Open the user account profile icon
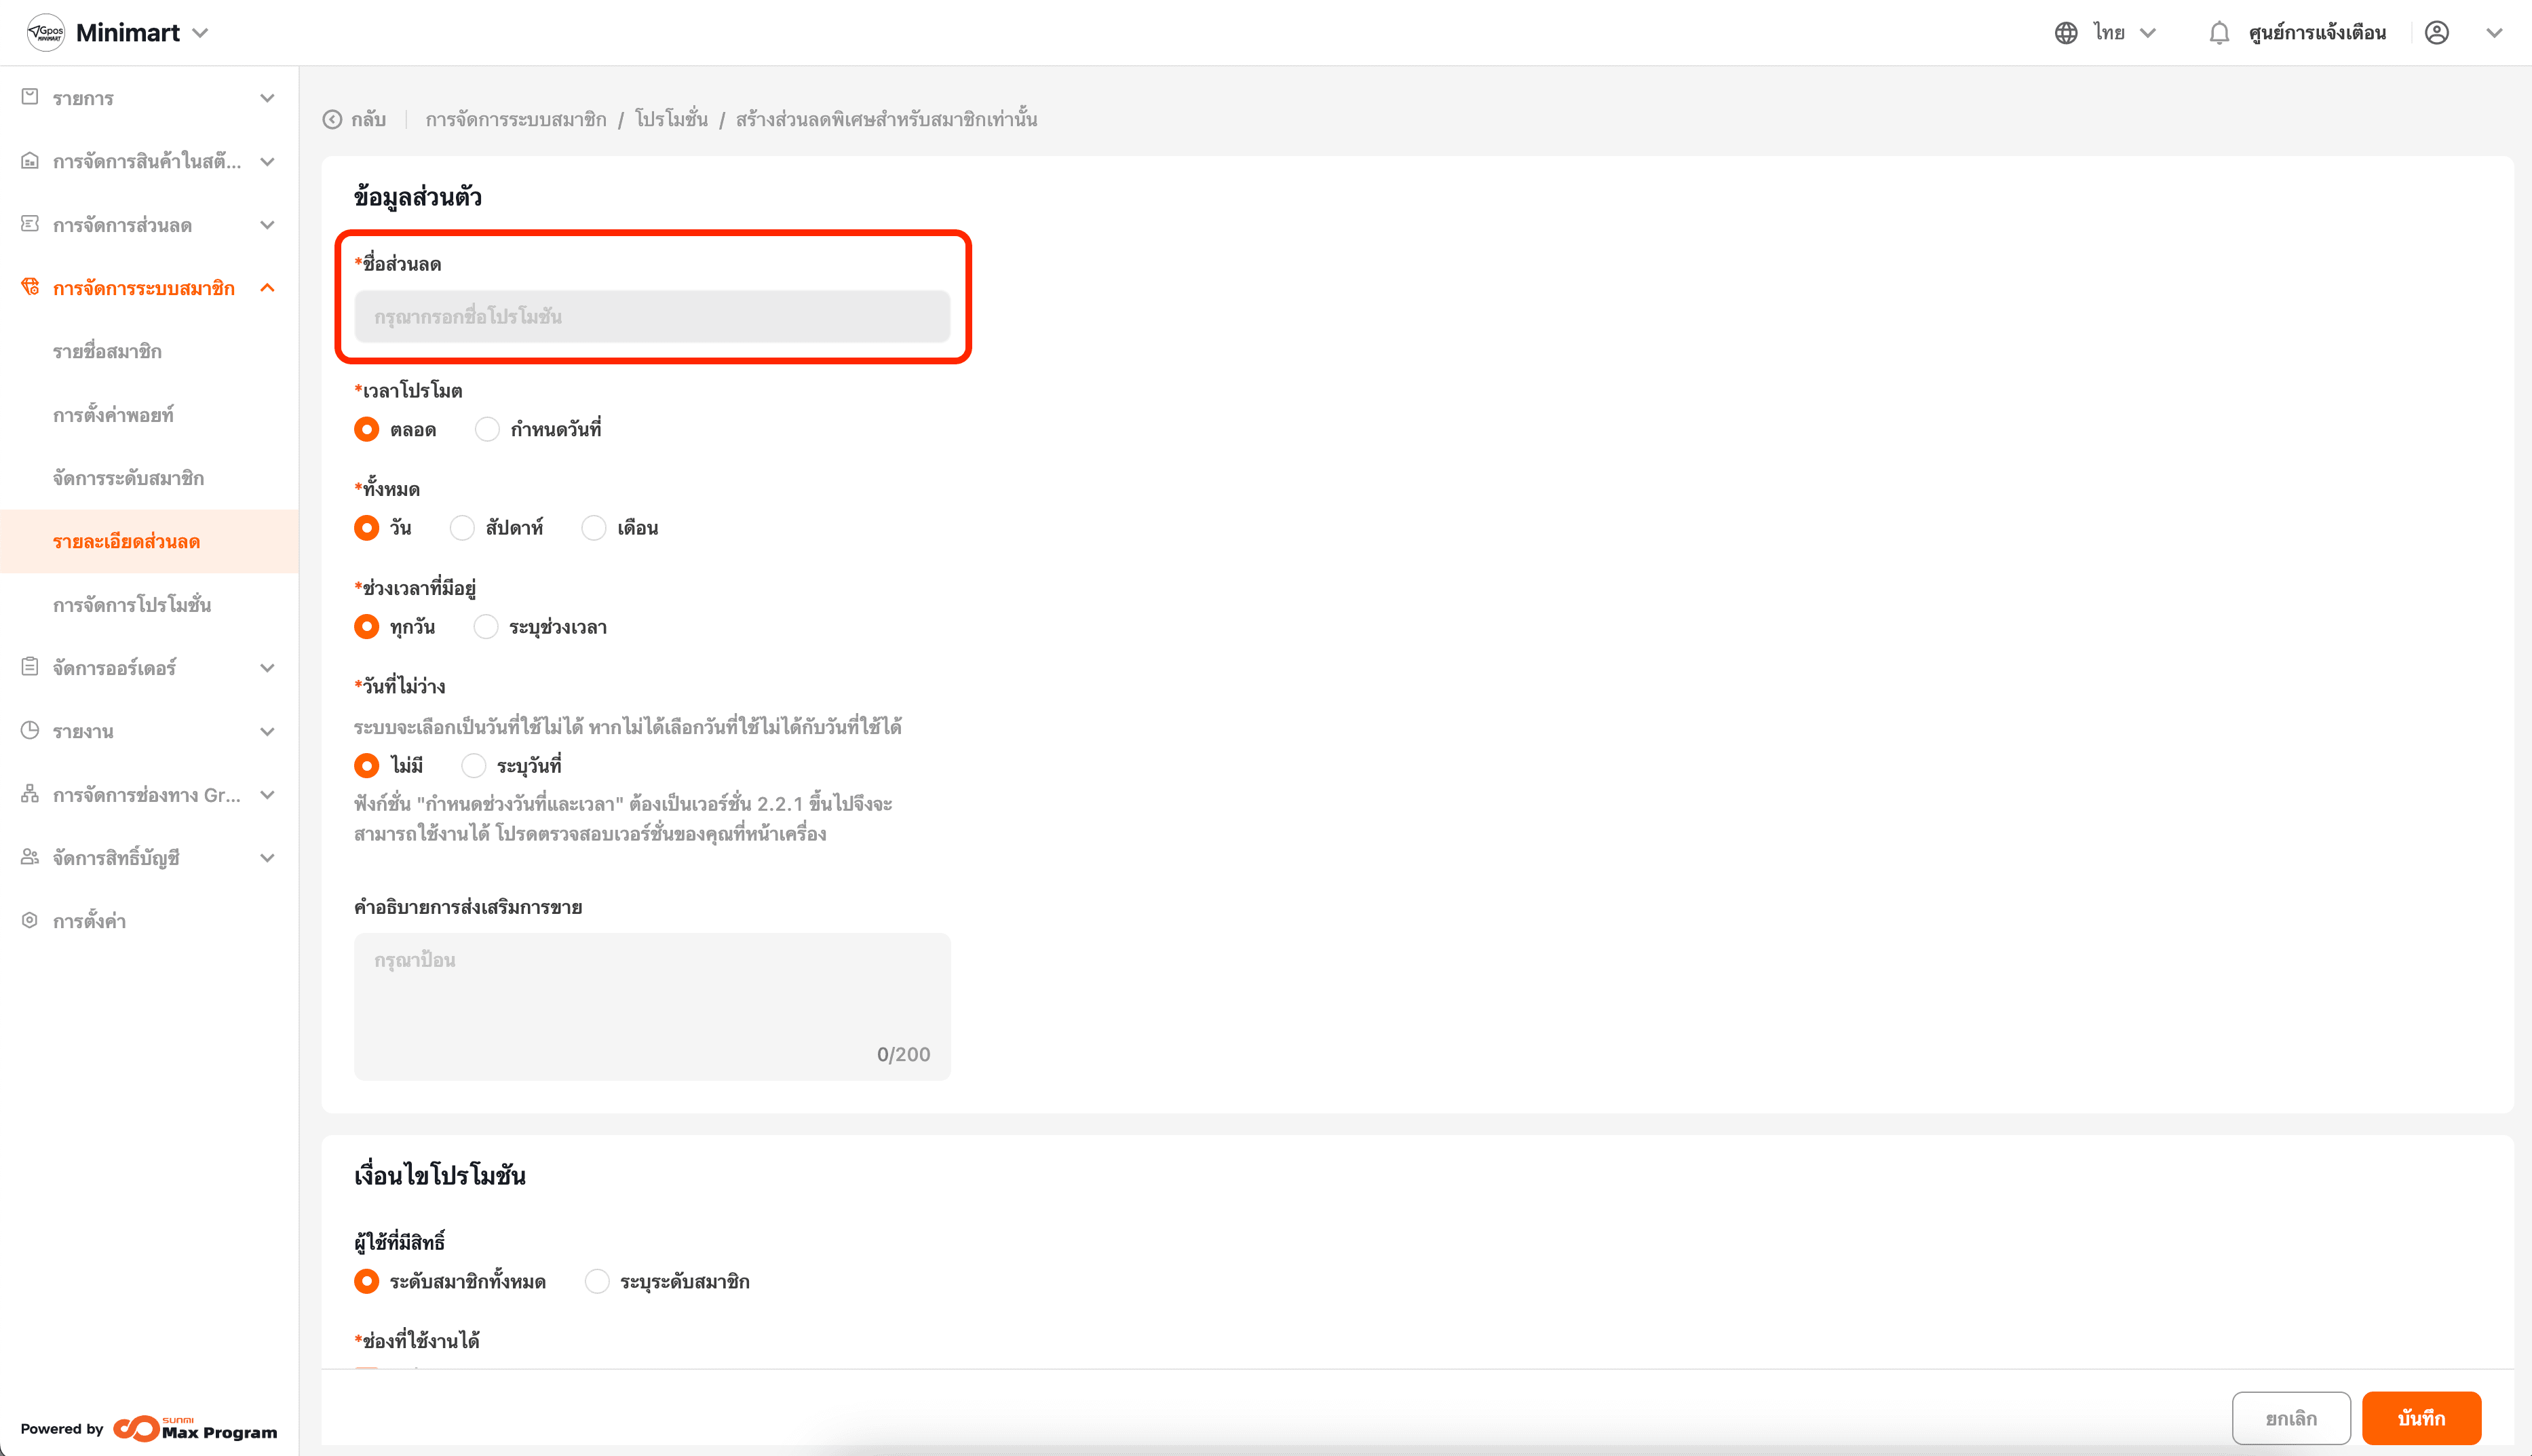This screenshot has height=1456, width=2532. coord(2437,33)
